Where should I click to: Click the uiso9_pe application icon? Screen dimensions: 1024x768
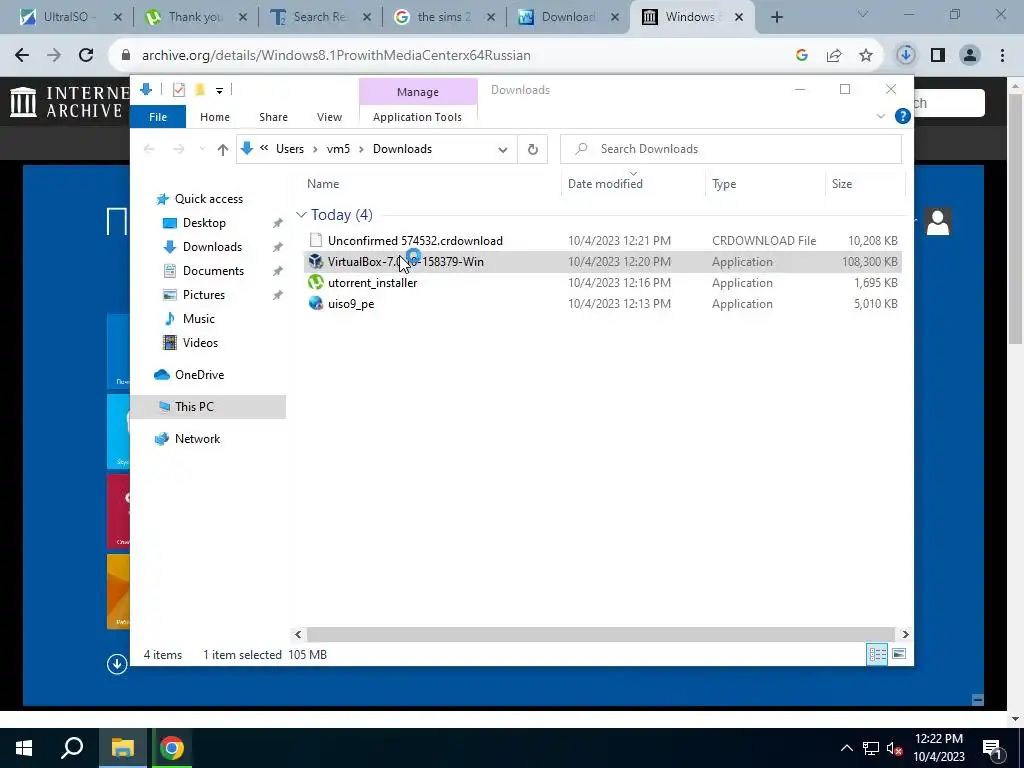[x=316, y=303]
